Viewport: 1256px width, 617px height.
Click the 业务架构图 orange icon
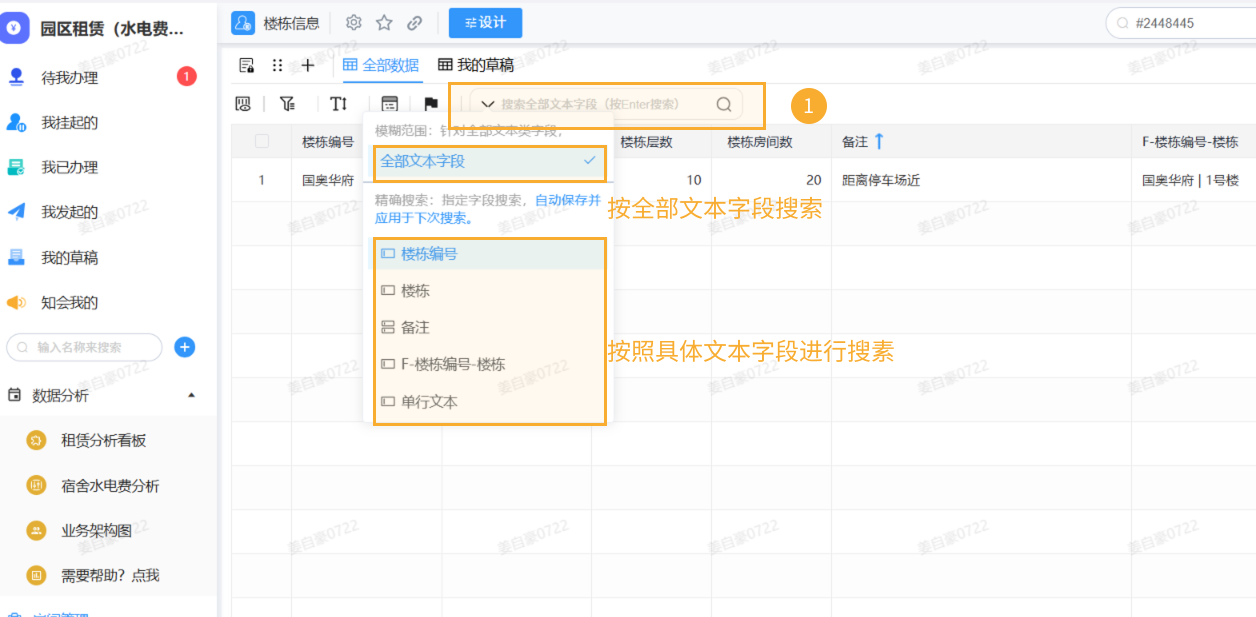pyautogui.click(x=36, y=530)
